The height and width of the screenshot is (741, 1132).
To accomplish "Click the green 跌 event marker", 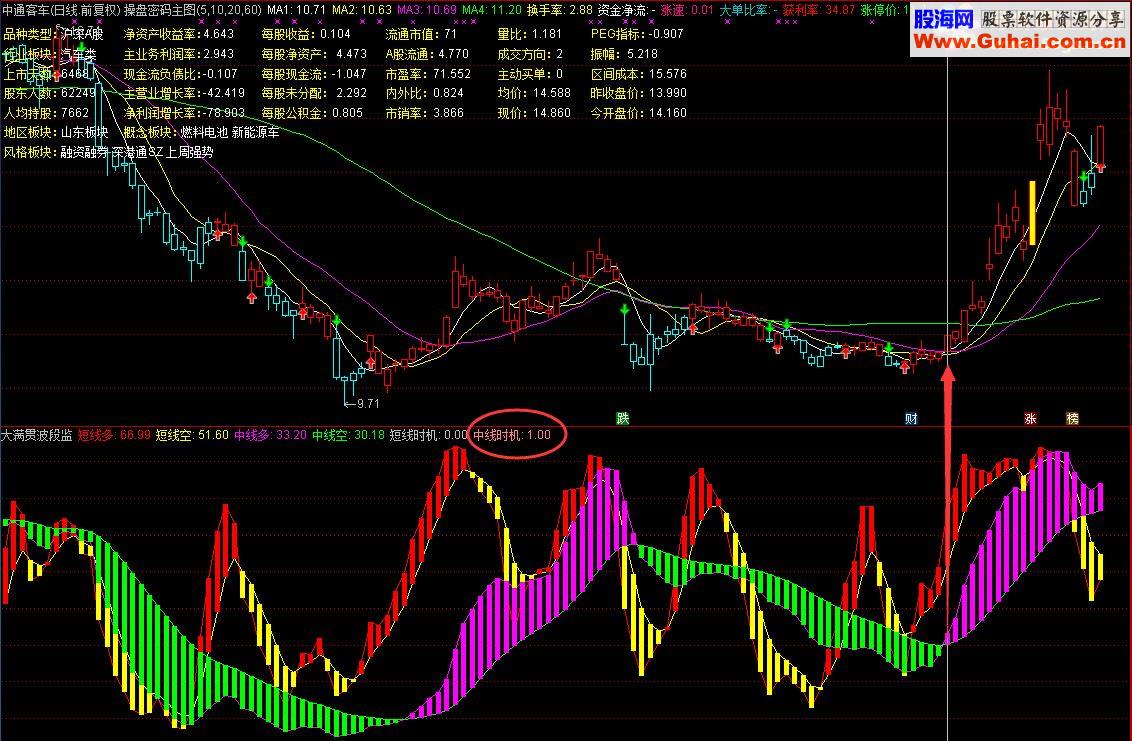I will [x=623, y=418].
